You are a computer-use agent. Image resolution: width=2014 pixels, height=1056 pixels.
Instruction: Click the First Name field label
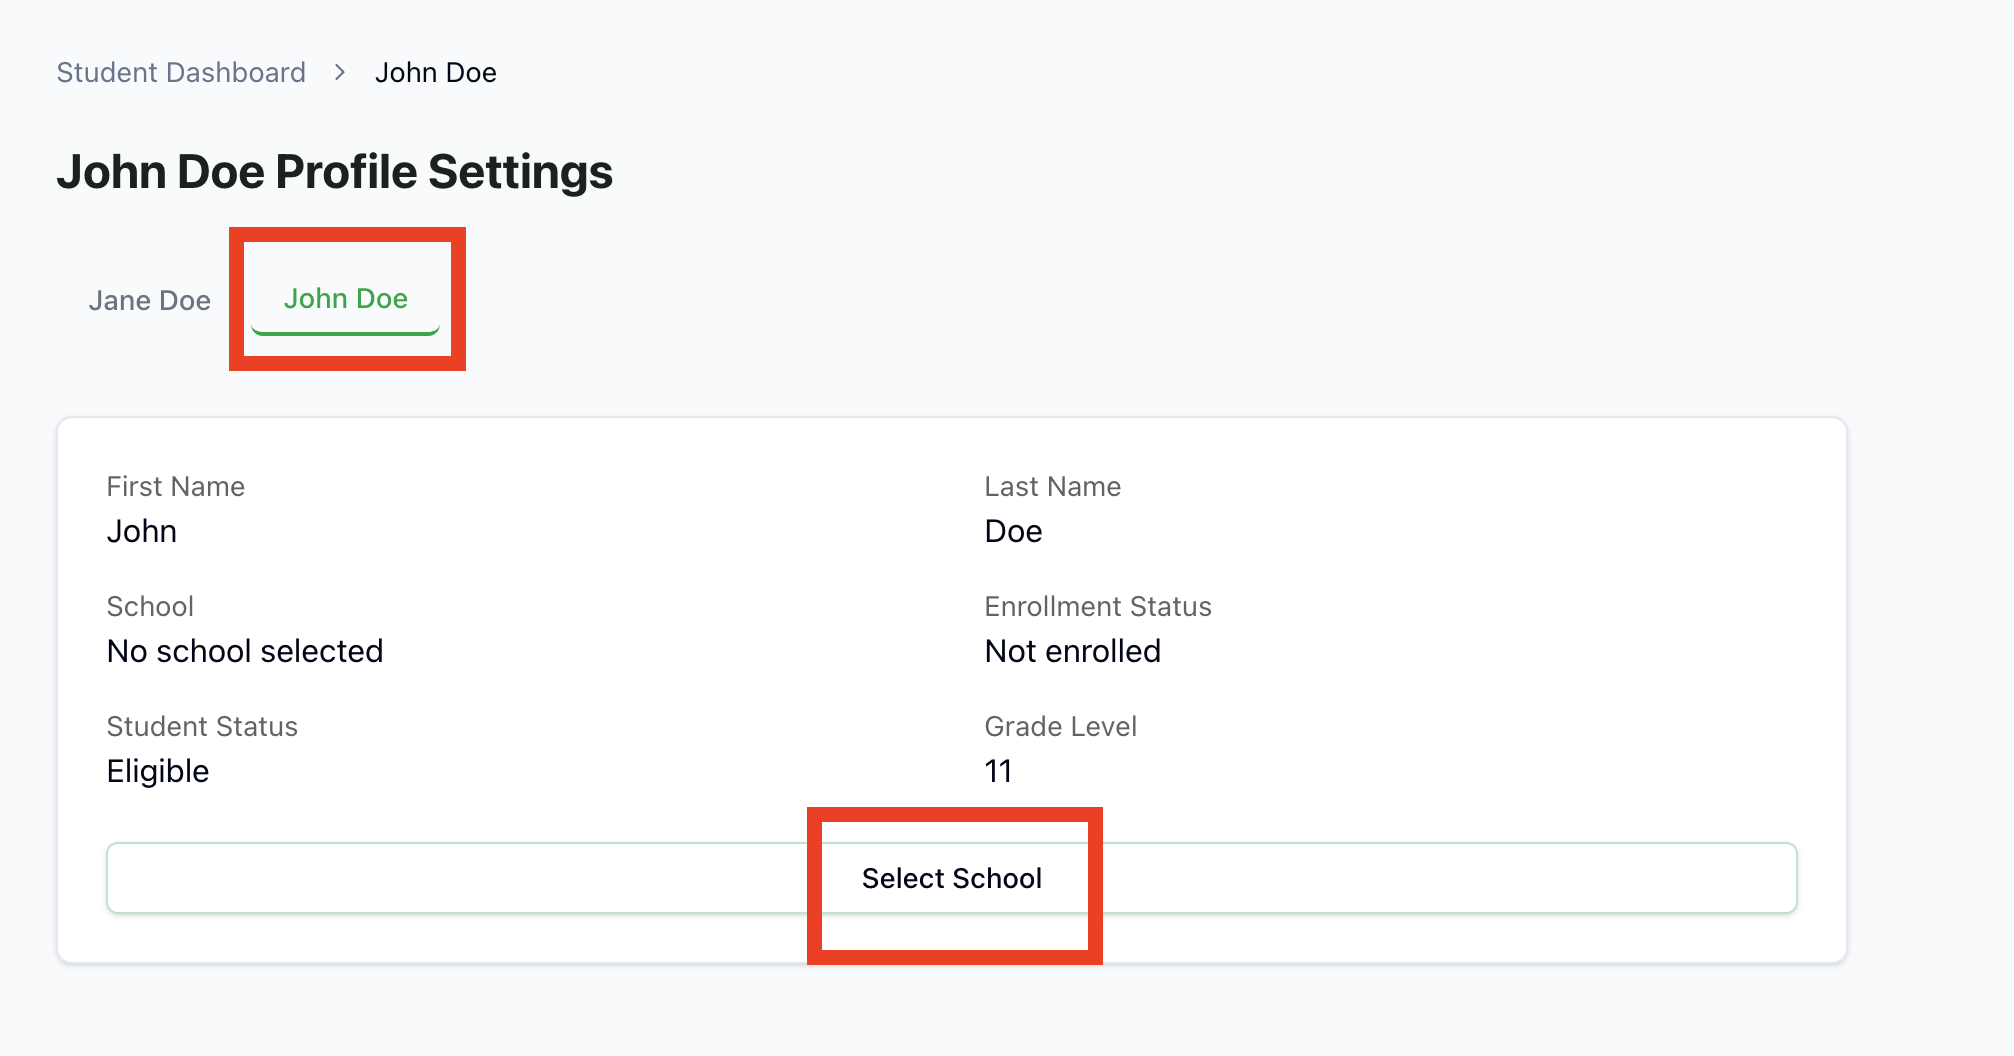pos(175,487)
